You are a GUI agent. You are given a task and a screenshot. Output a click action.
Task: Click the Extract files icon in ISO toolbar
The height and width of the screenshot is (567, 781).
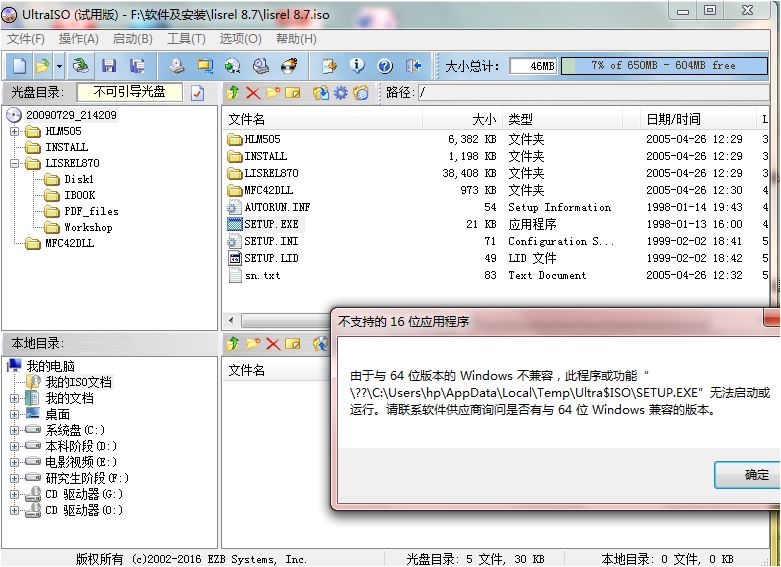(321, 93)
